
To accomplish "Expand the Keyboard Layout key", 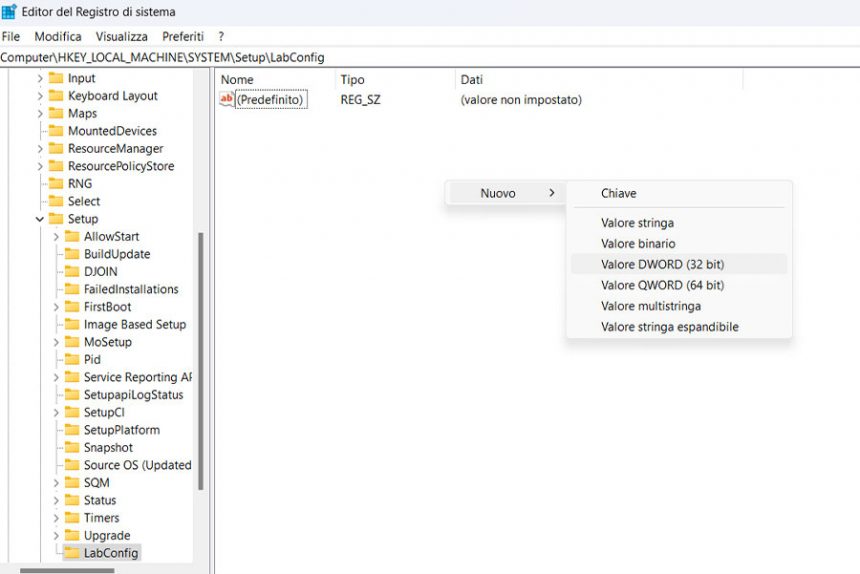I will pos(40,96).
